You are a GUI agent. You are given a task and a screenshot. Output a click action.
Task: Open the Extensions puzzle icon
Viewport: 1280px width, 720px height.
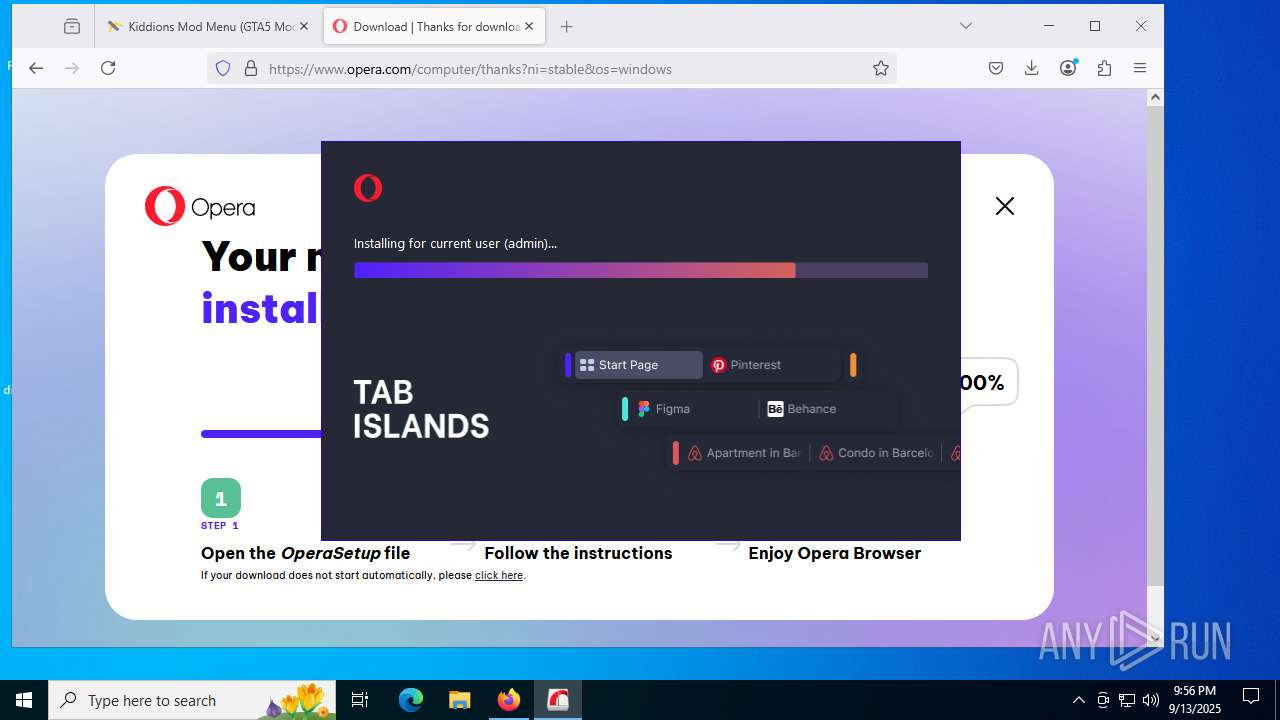point(1104,68)
